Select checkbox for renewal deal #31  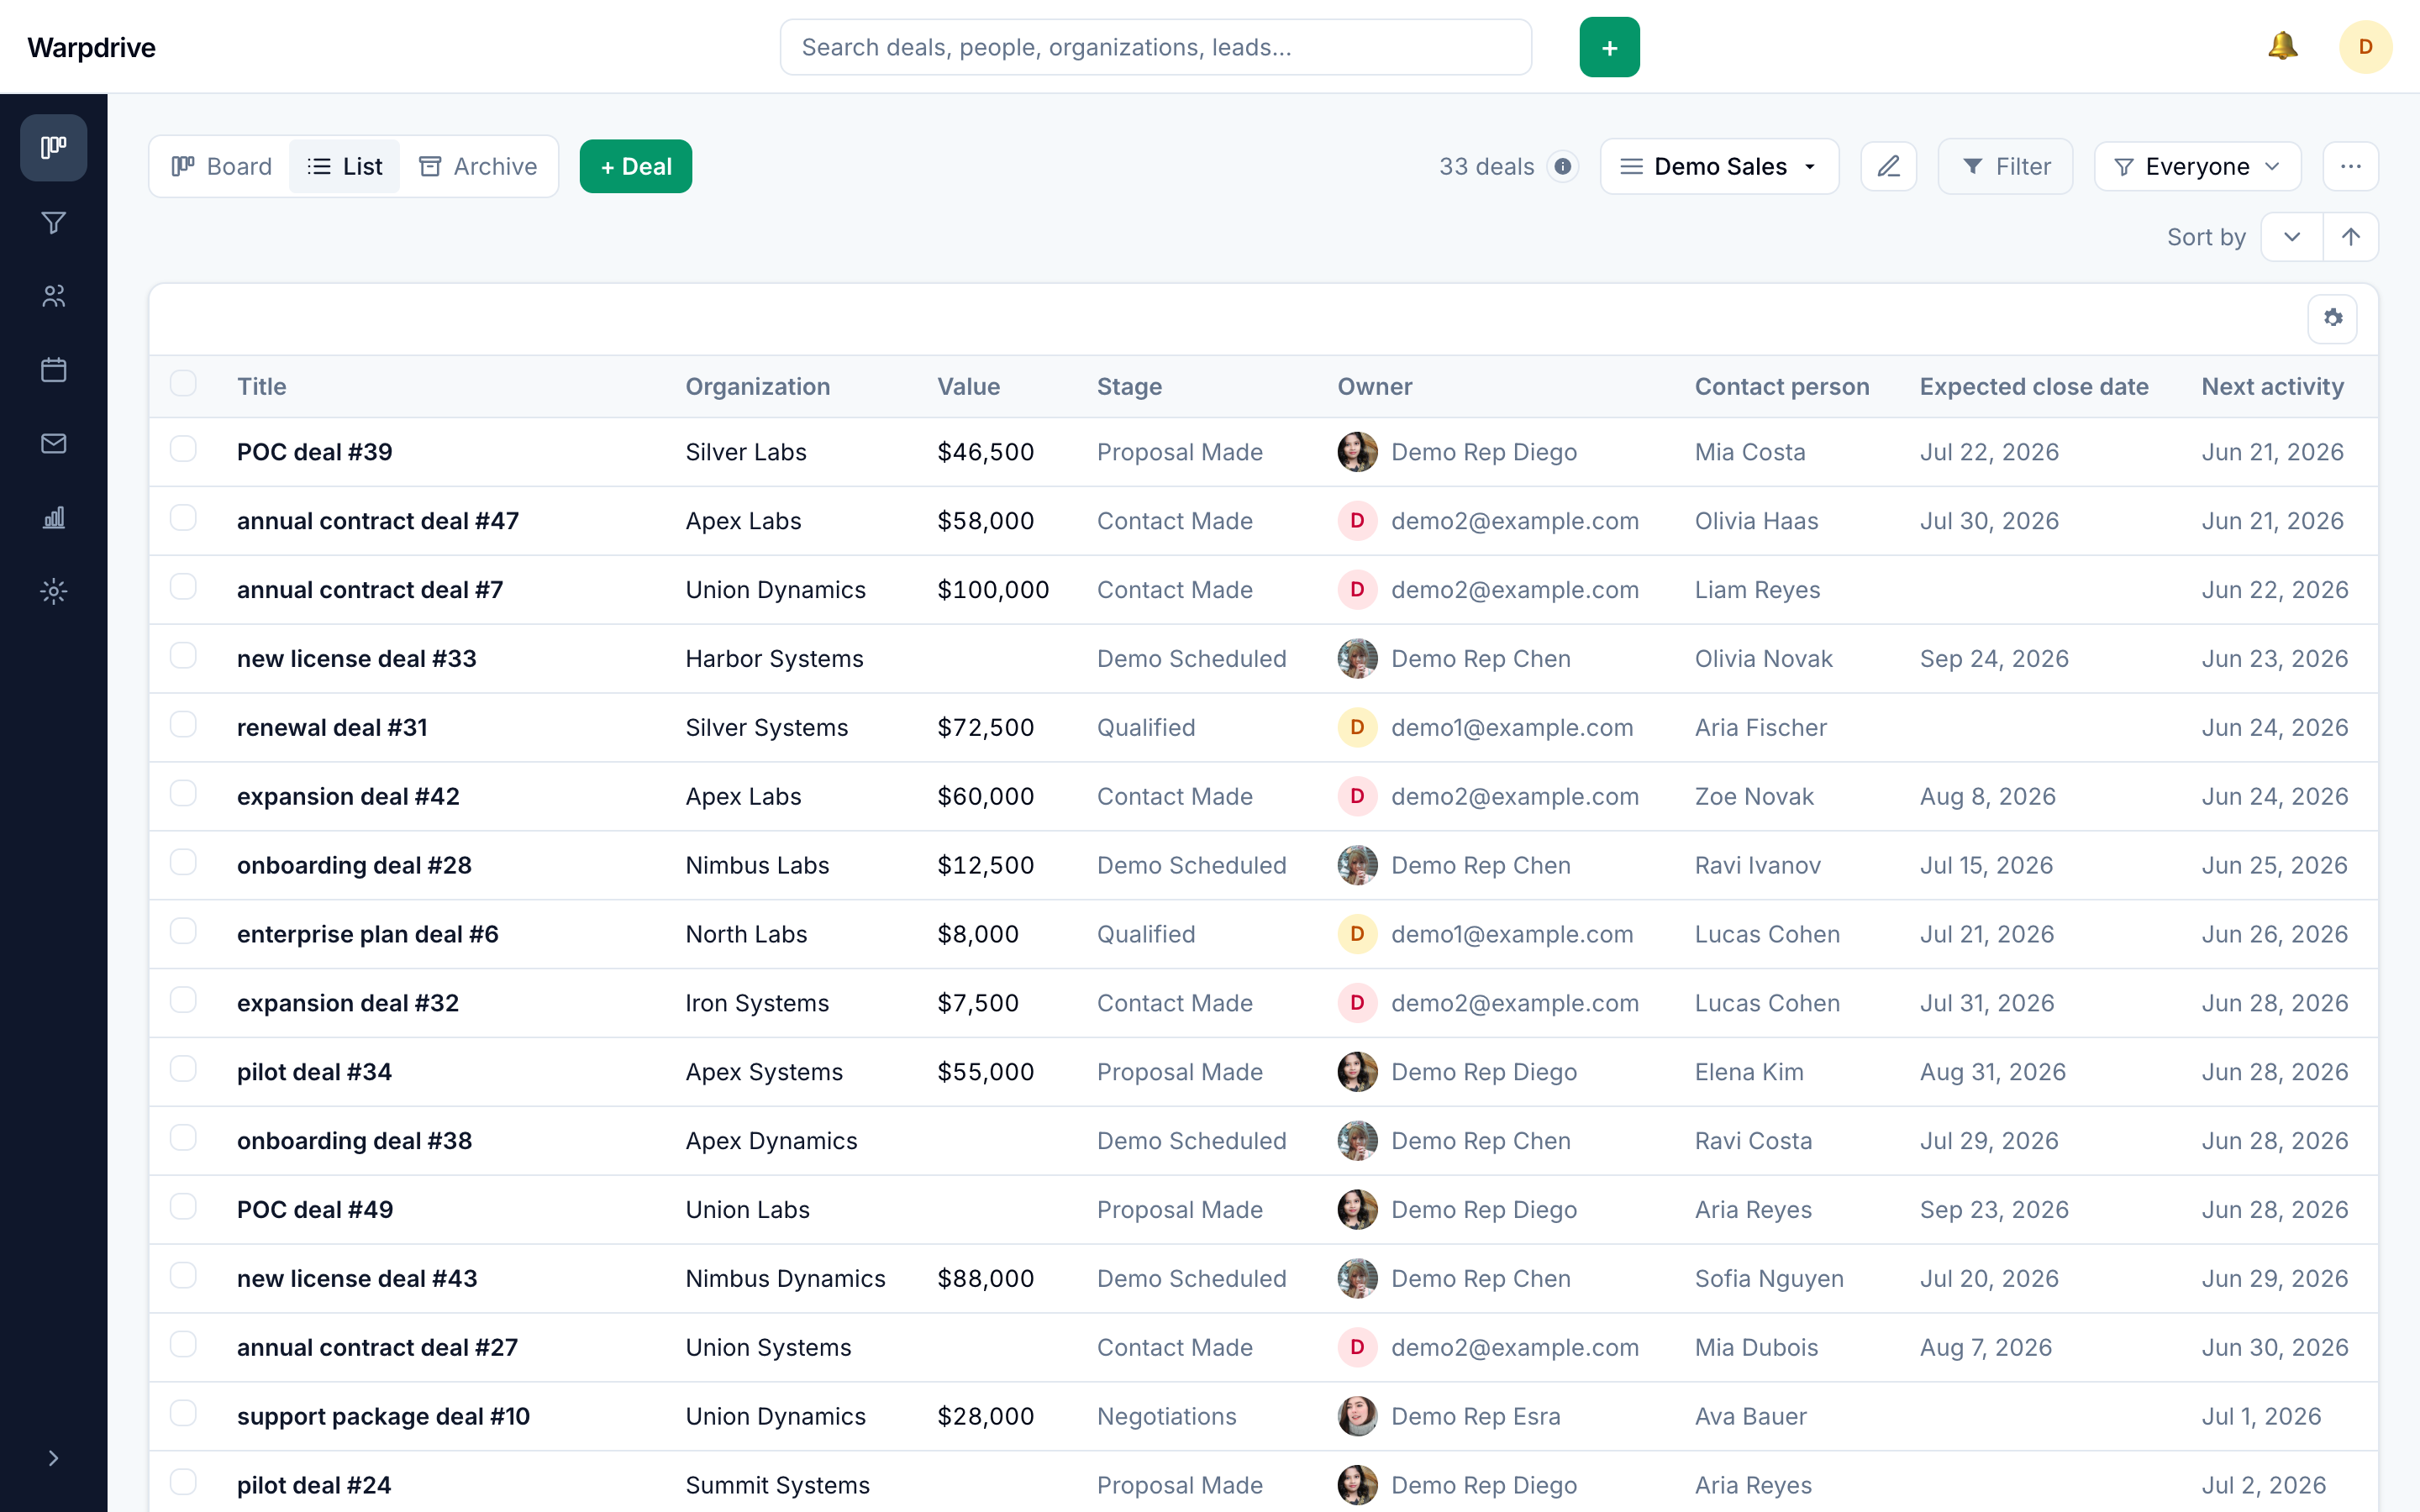pyautogui.click(x=183, y=725)
